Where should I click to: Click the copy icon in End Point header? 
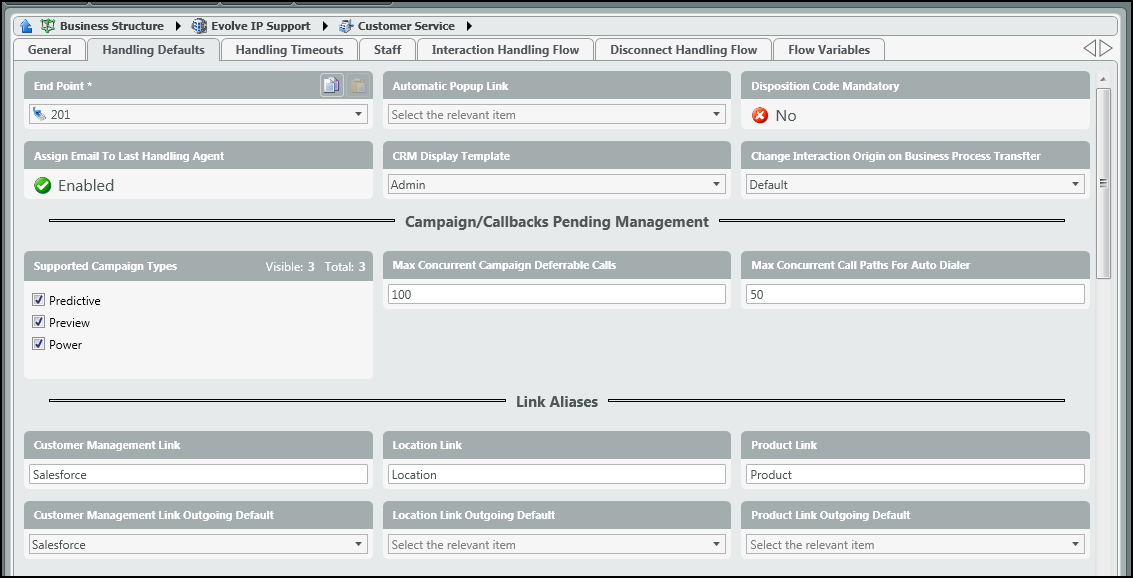pos(331,86)
